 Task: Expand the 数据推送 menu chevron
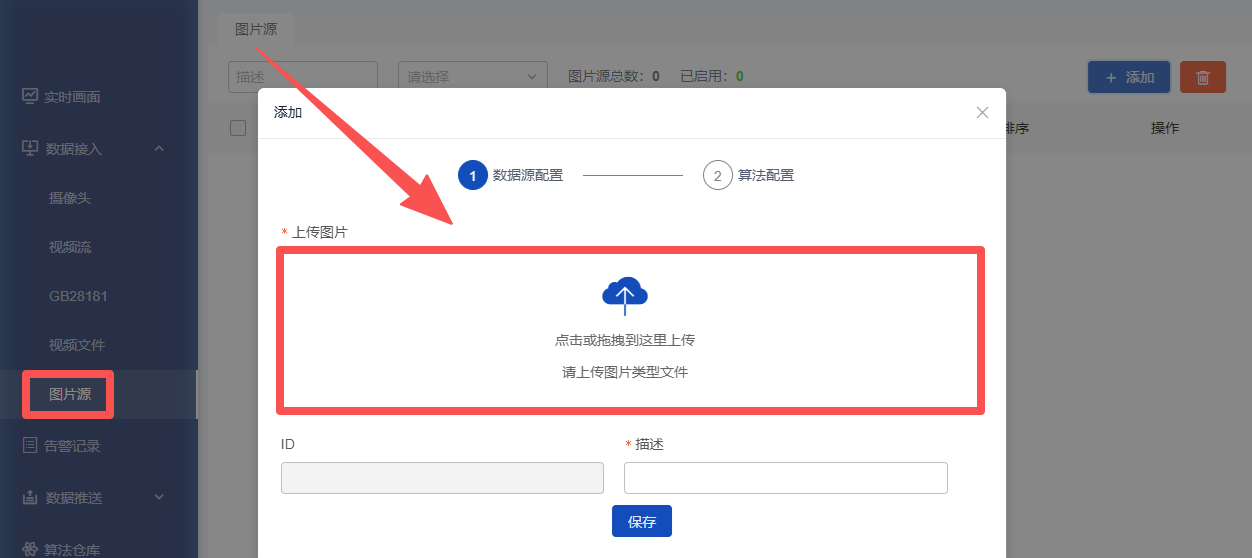pyautogui.click(x=159, y=497)
